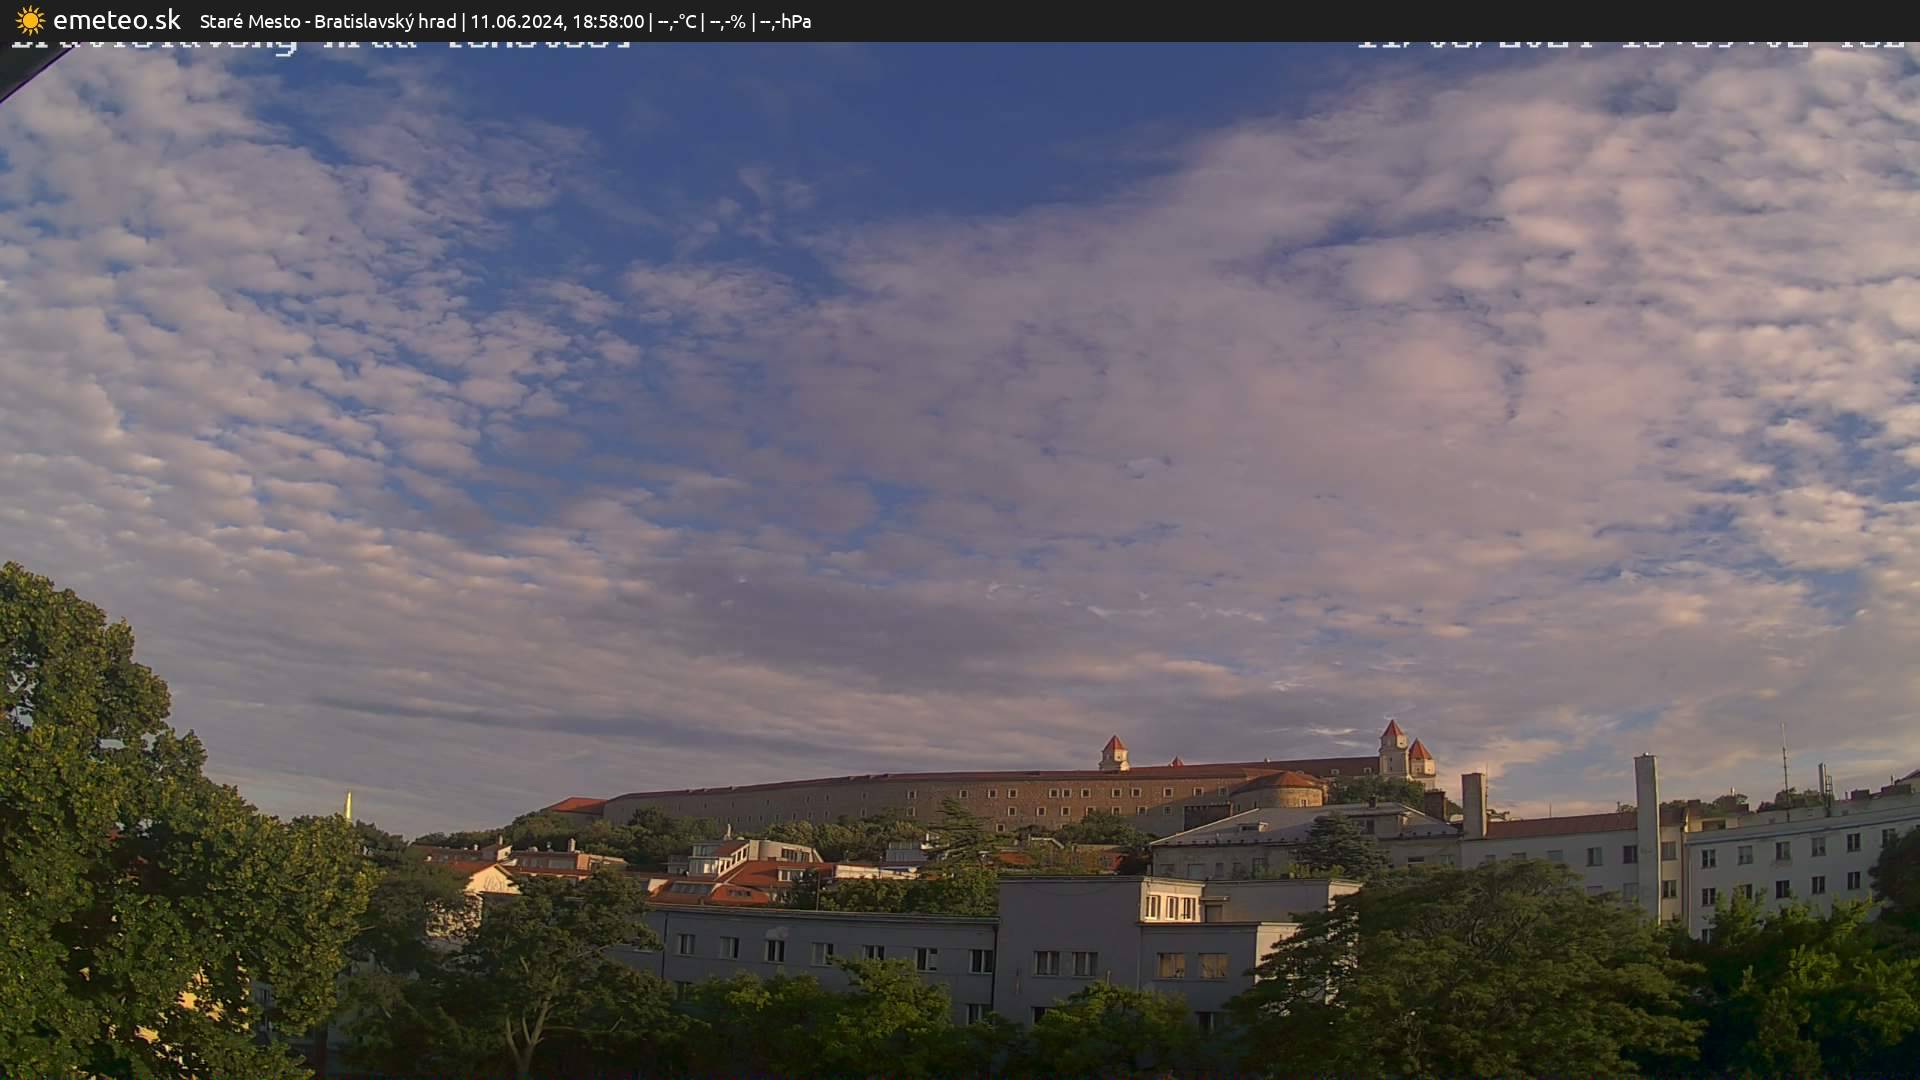Click the hPa pressure reading
The height and width of the screenshot is (1080, 1920).
coord(785,21)
